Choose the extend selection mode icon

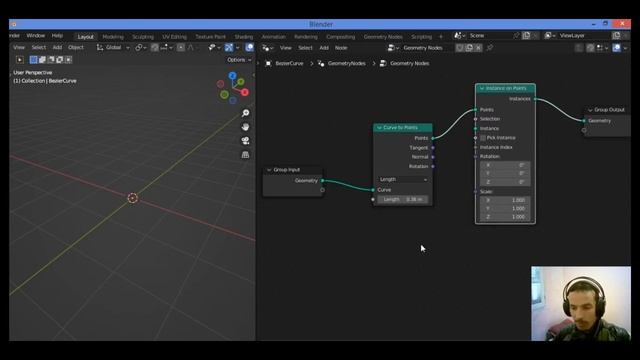(42, 60)
